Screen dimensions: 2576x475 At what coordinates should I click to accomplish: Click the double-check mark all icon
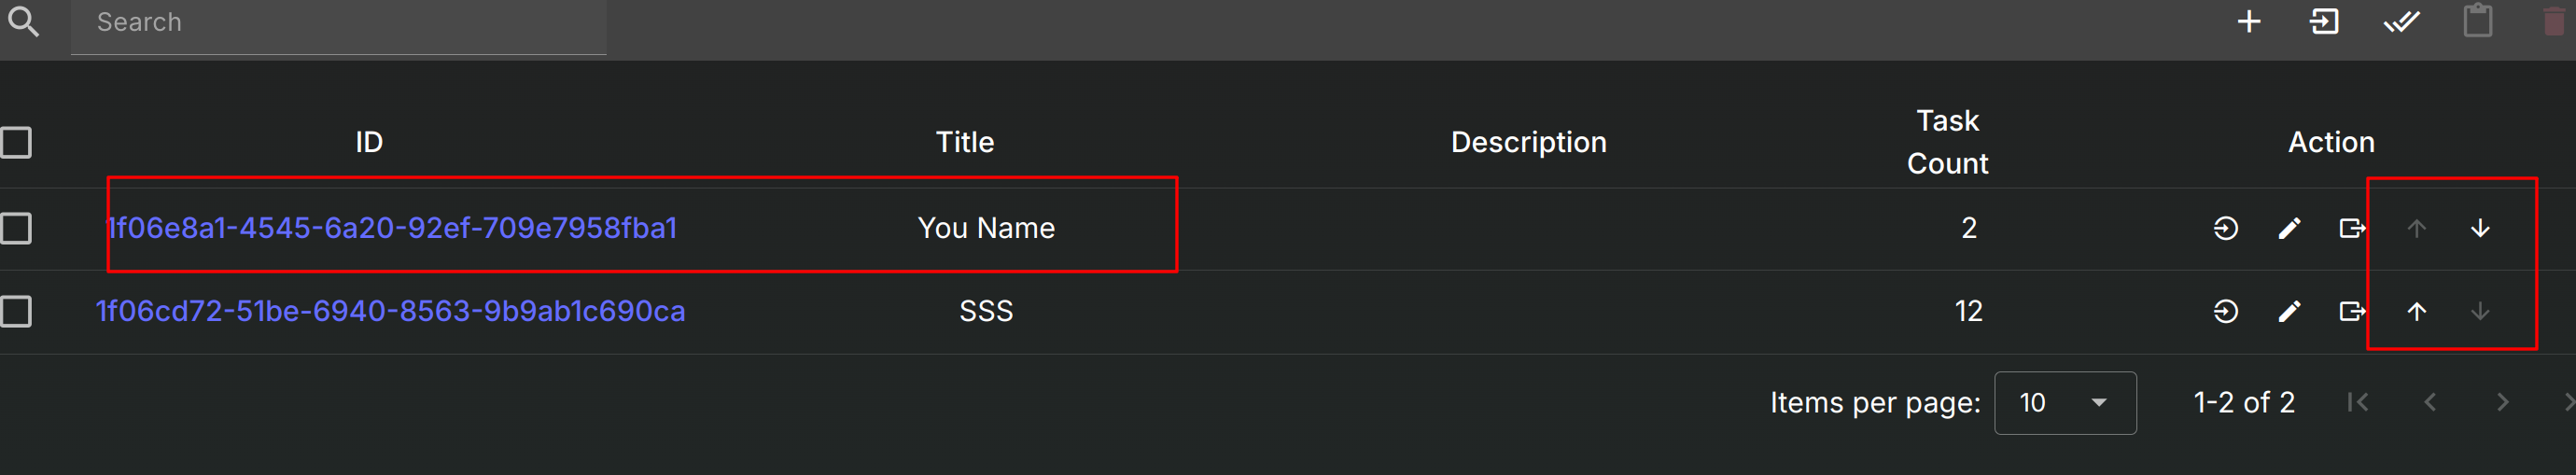tap(2401, 22)
